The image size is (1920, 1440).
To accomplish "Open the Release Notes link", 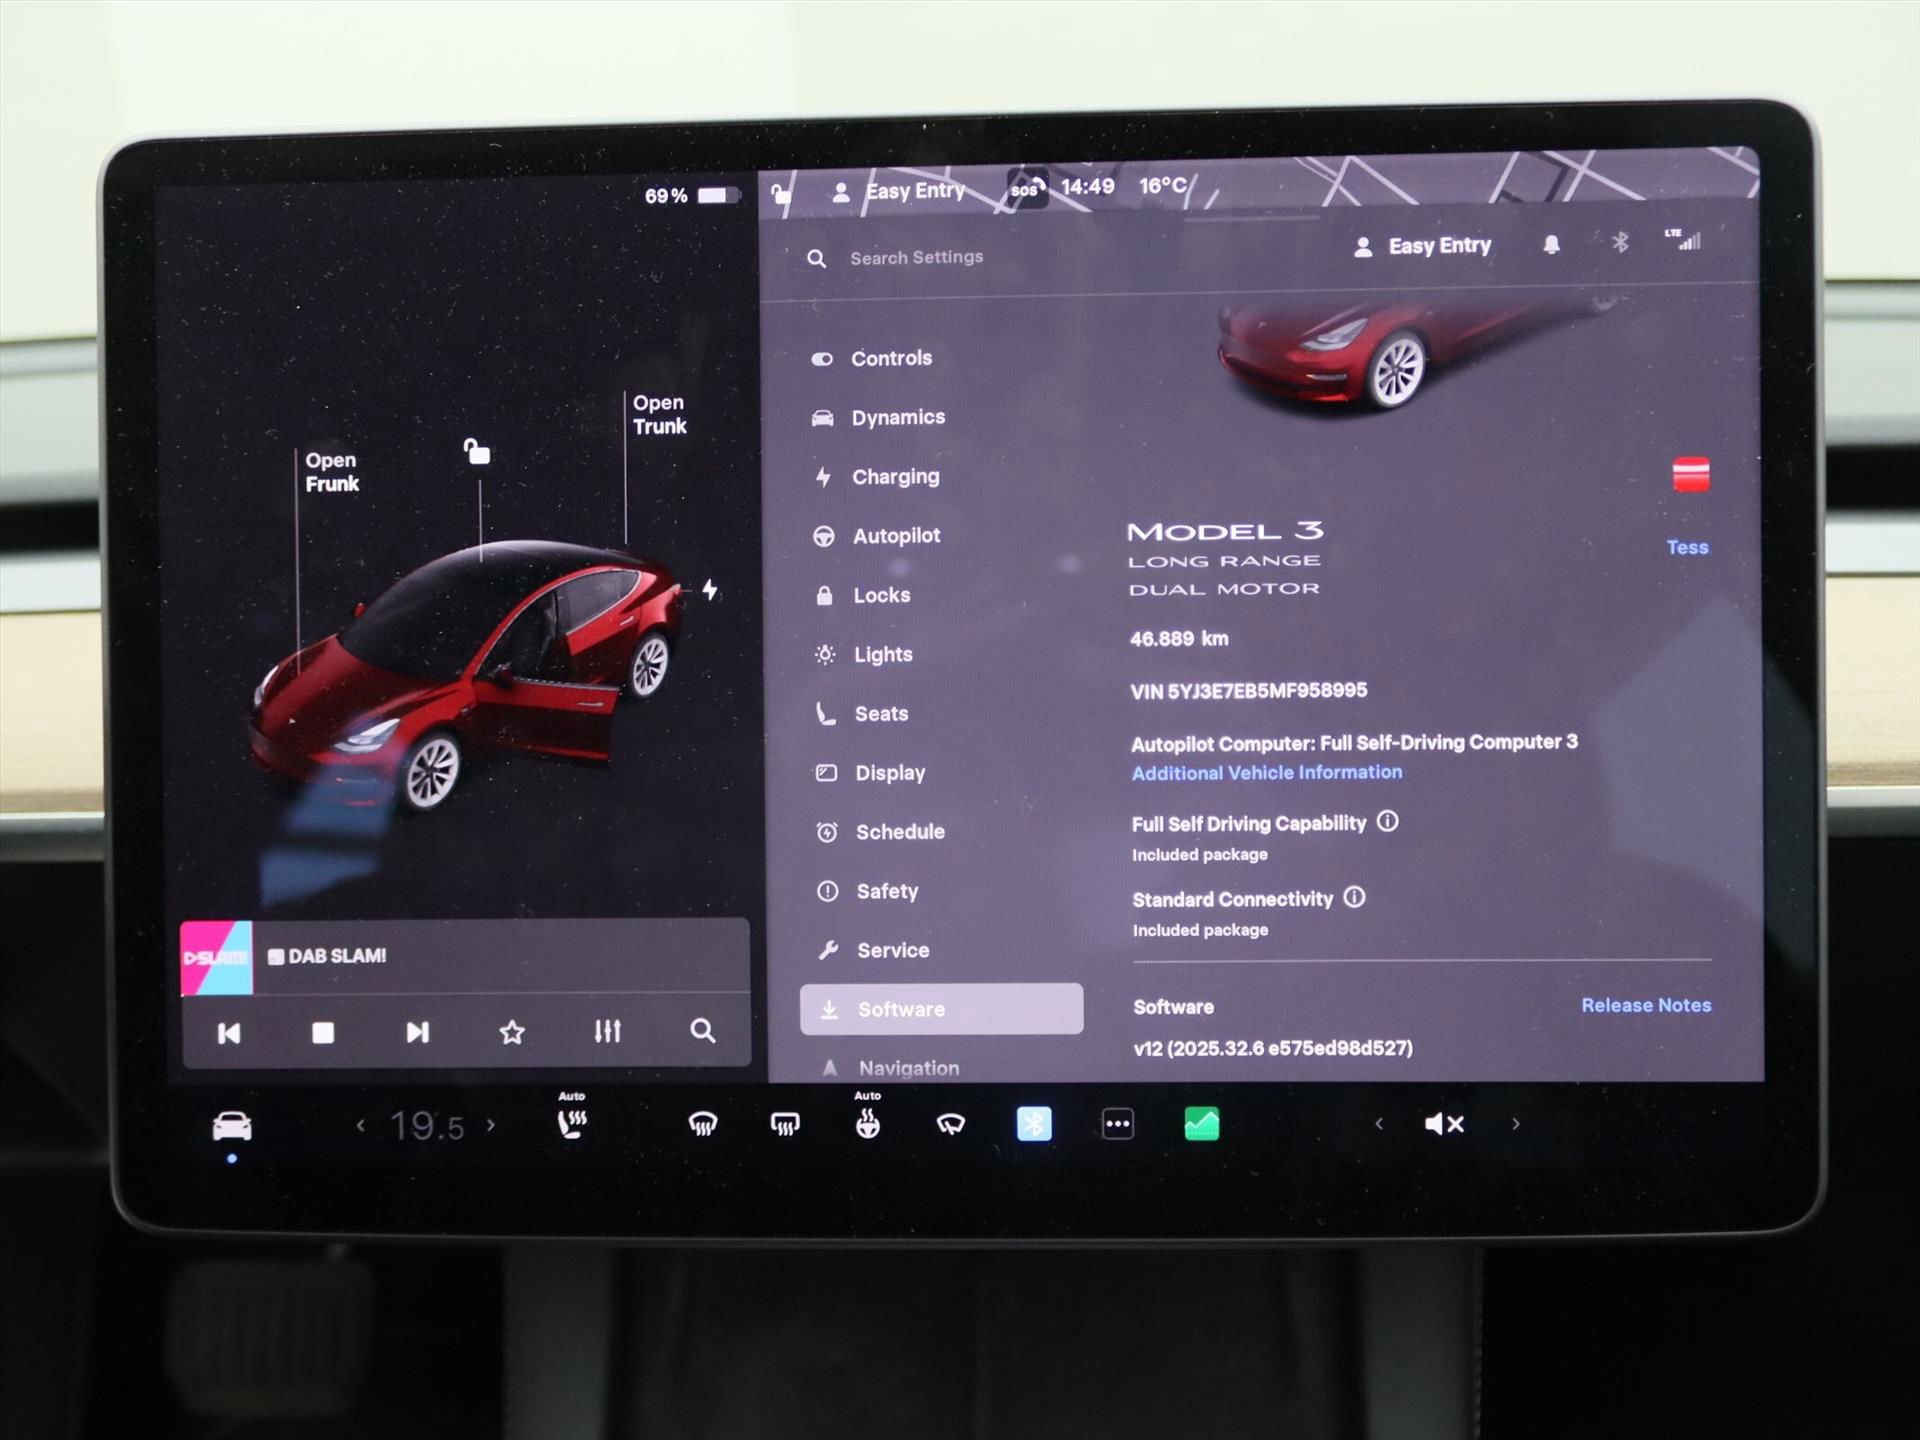I will 1645,1005.
